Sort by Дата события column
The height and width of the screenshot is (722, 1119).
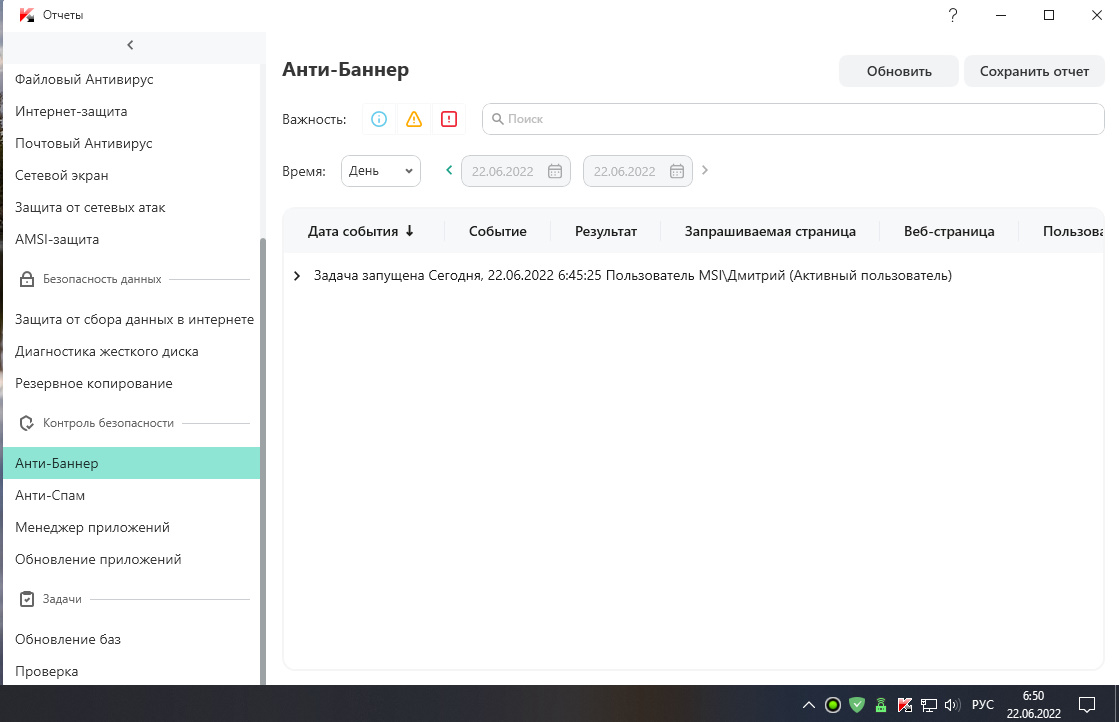(360, 231)
